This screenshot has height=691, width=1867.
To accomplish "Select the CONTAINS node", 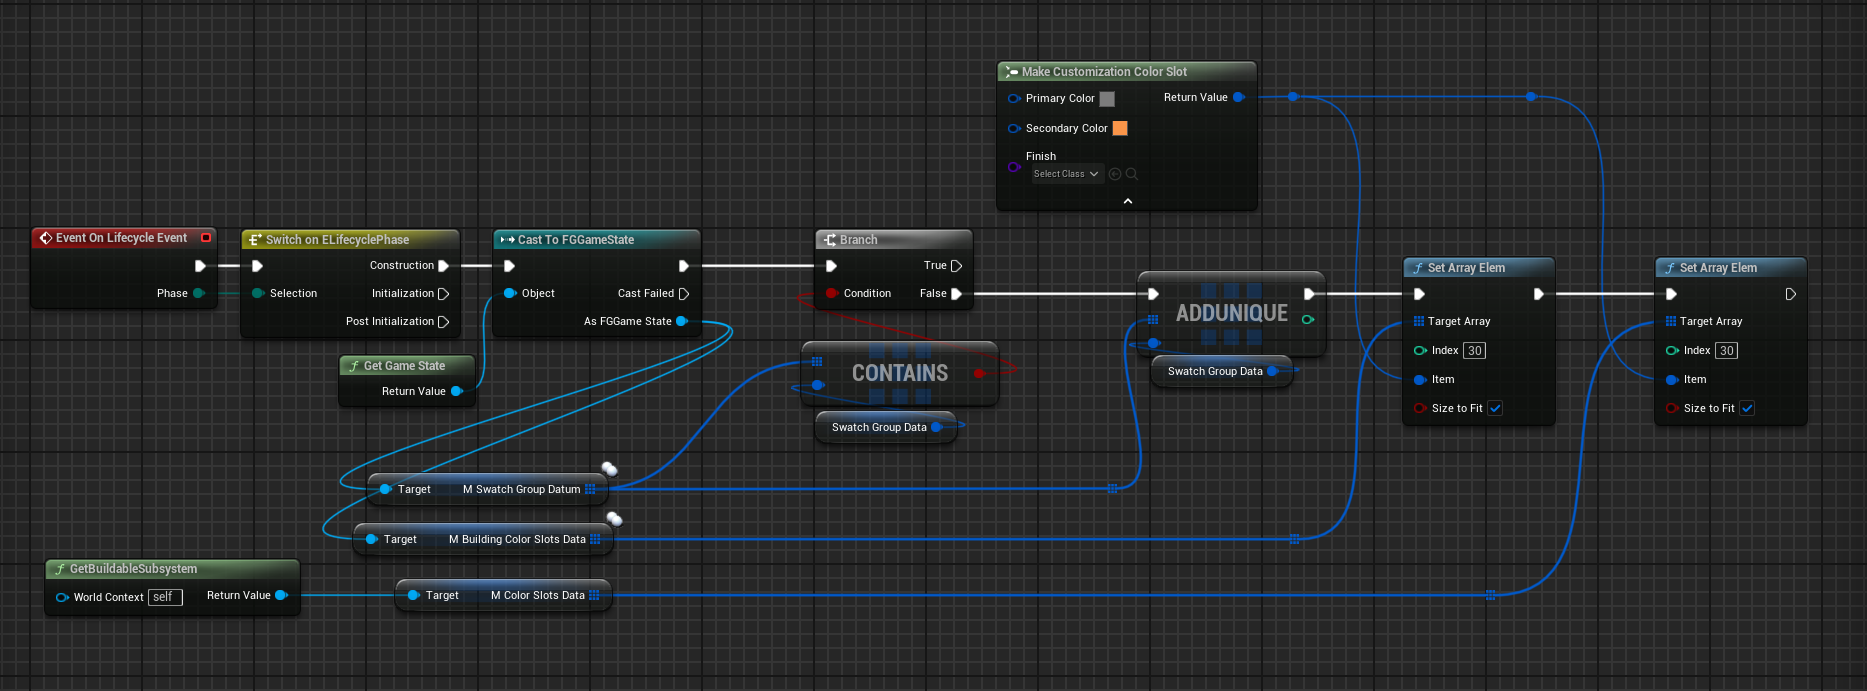I will coord(899,373).
